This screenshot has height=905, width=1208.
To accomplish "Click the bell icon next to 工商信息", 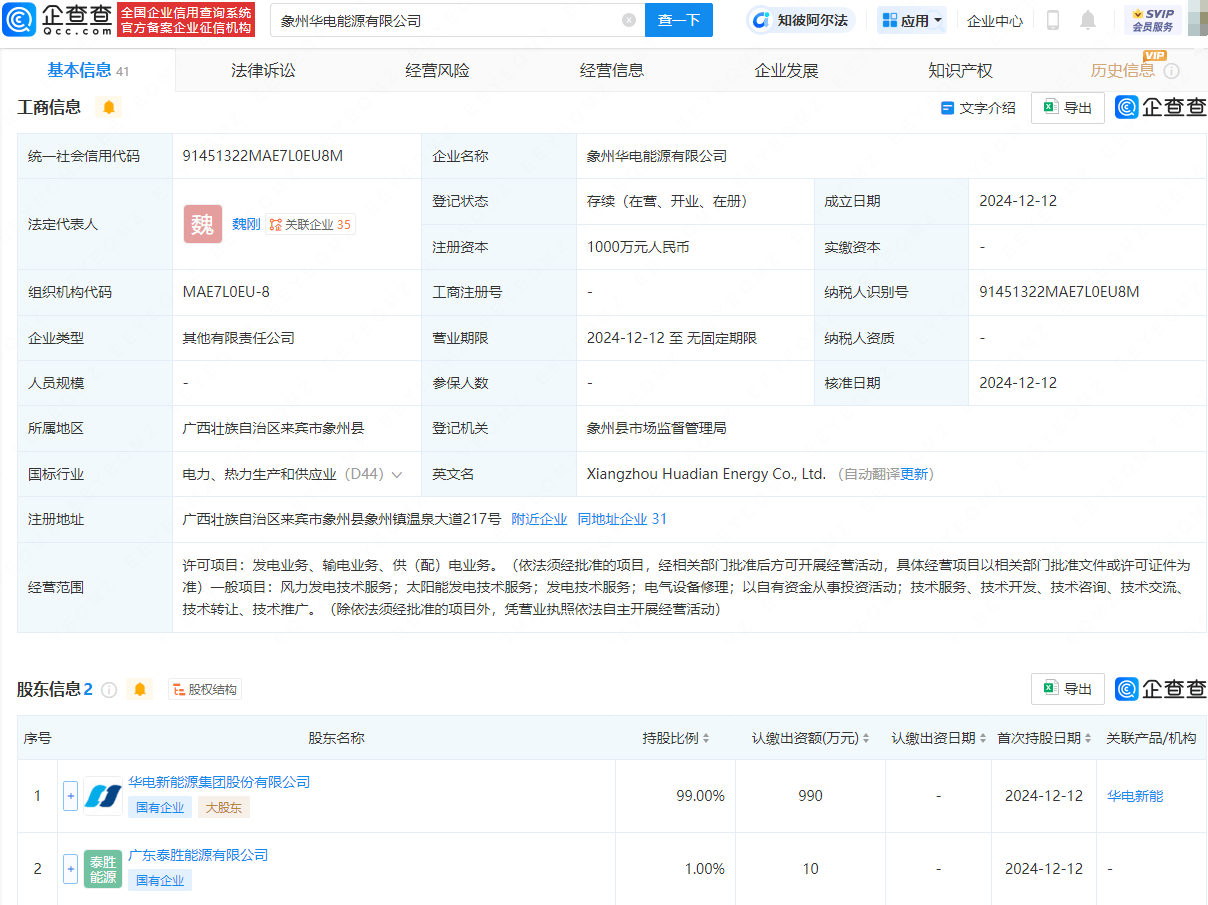I will click(109, 107).
